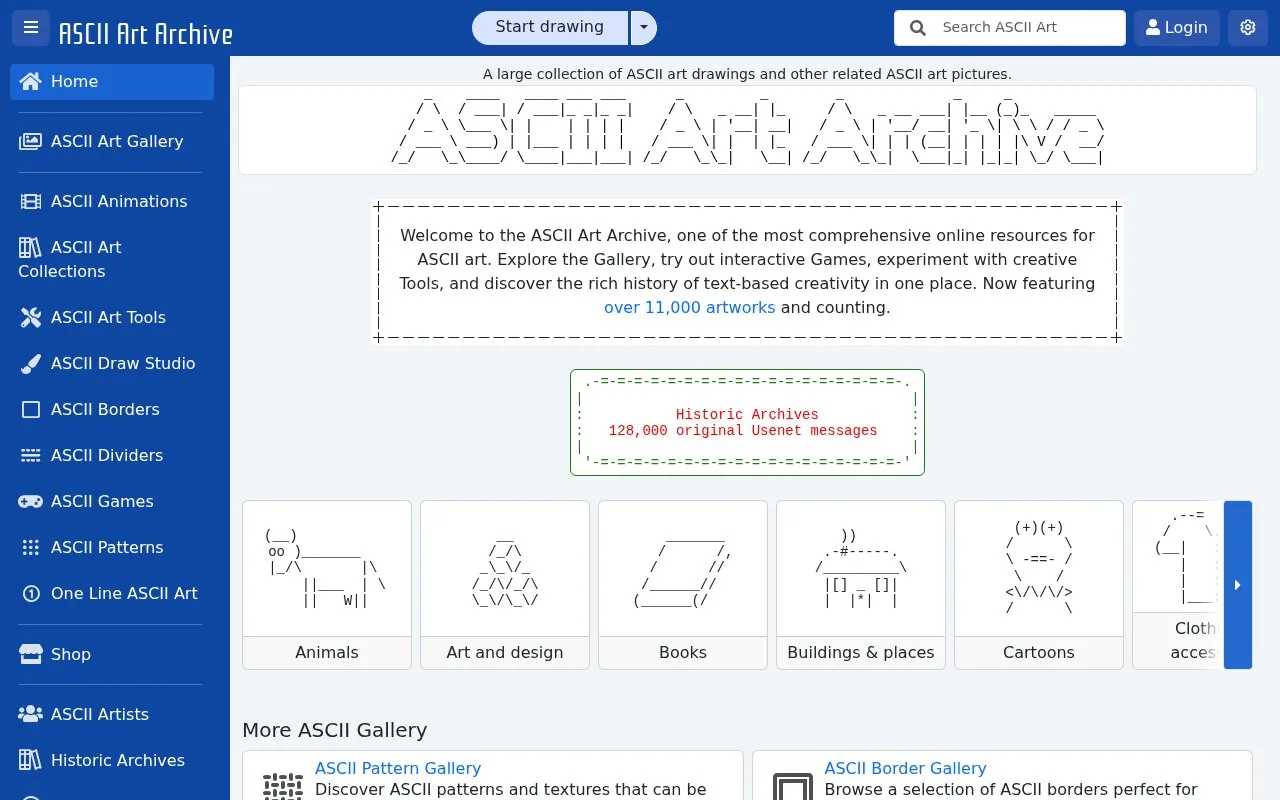Open ASCII Draw Studio in sidebar
1280x800 pixels.
112,364
